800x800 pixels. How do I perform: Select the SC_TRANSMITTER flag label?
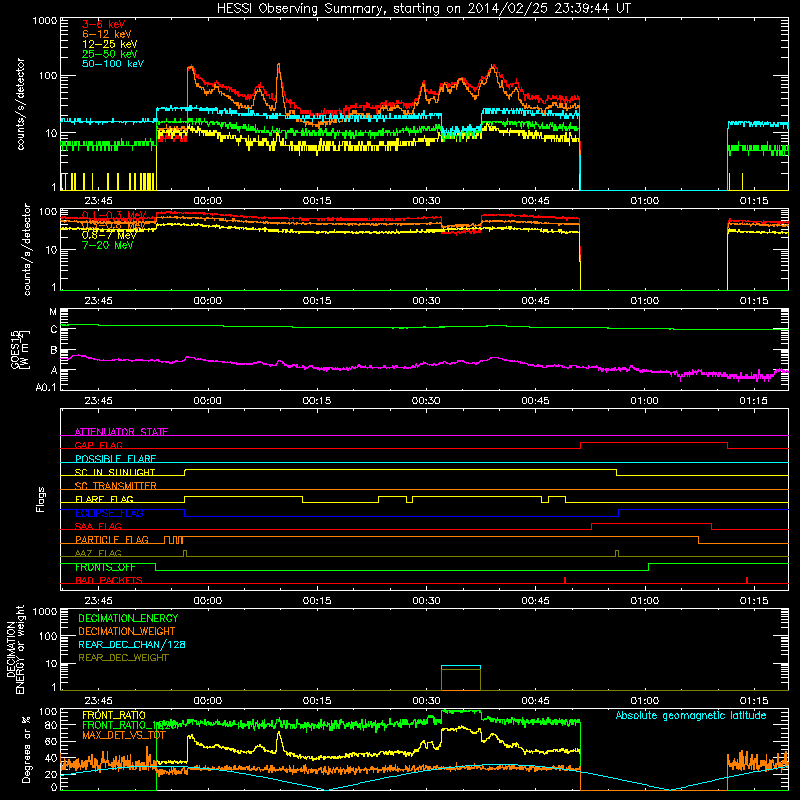[116, 485]
